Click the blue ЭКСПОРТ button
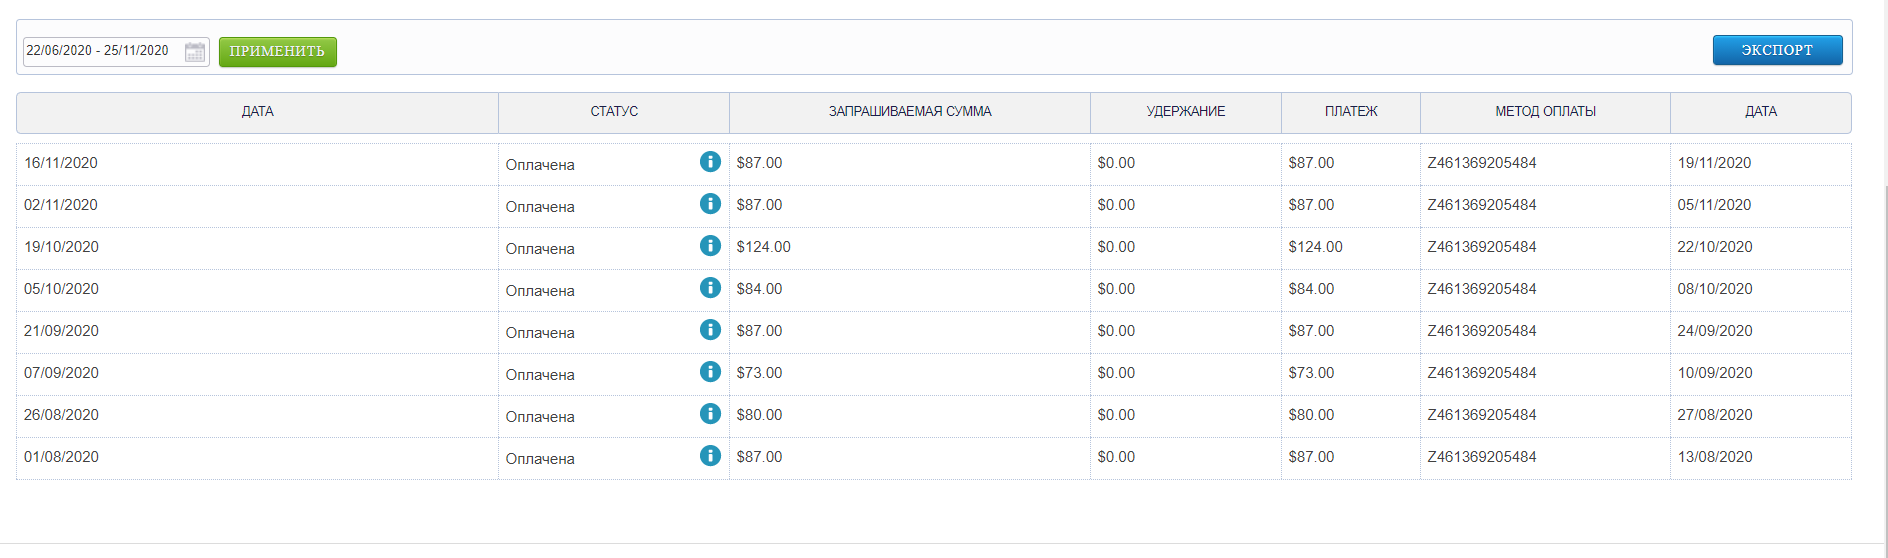1888x558 pixels. pyautogui.click(x=1777, y=50)
